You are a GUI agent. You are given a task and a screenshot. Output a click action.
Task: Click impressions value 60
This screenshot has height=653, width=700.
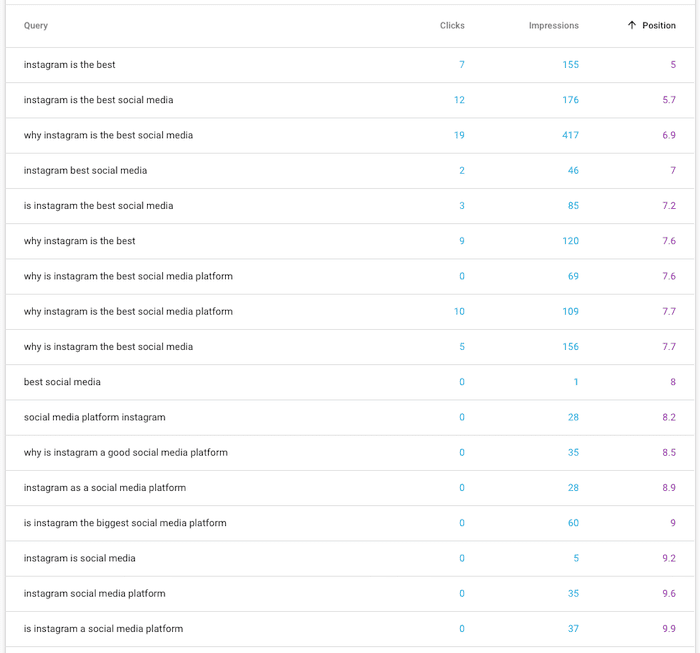click(x=573, y=523)
